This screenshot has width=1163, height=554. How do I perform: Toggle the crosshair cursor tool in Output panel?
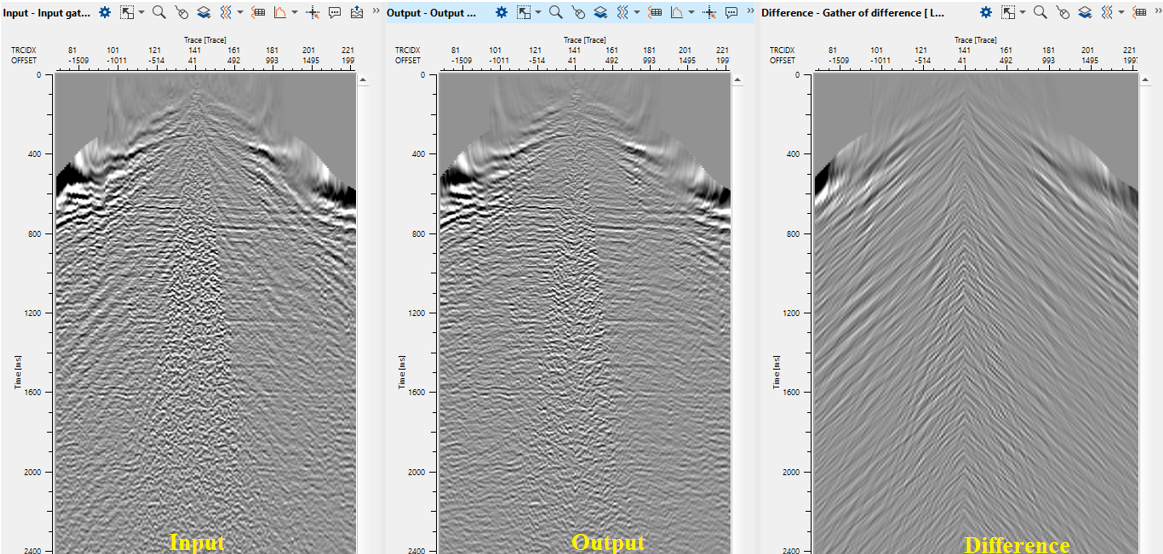click(709, 13)
